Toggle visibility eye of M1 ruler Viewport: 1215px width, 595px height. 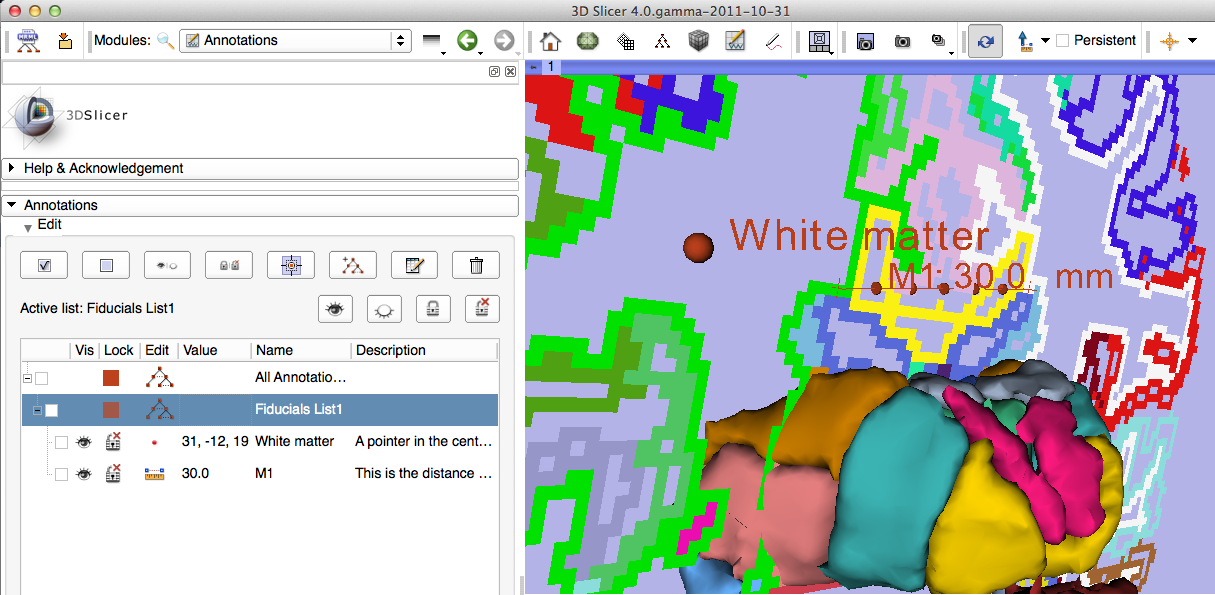tap(84, 474)
